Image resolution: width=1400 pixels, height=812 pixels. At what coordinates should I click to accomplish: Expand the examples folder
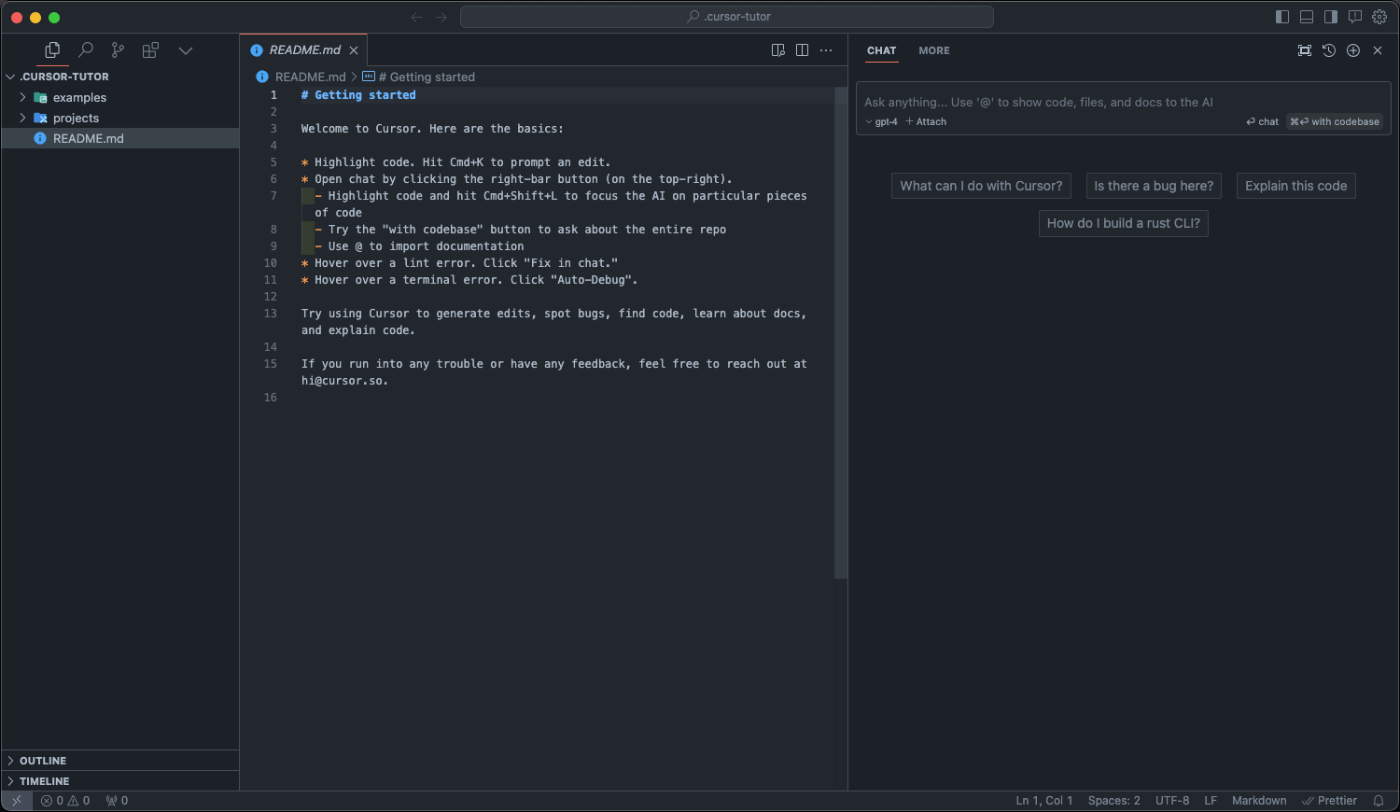[x=79, y=97]
